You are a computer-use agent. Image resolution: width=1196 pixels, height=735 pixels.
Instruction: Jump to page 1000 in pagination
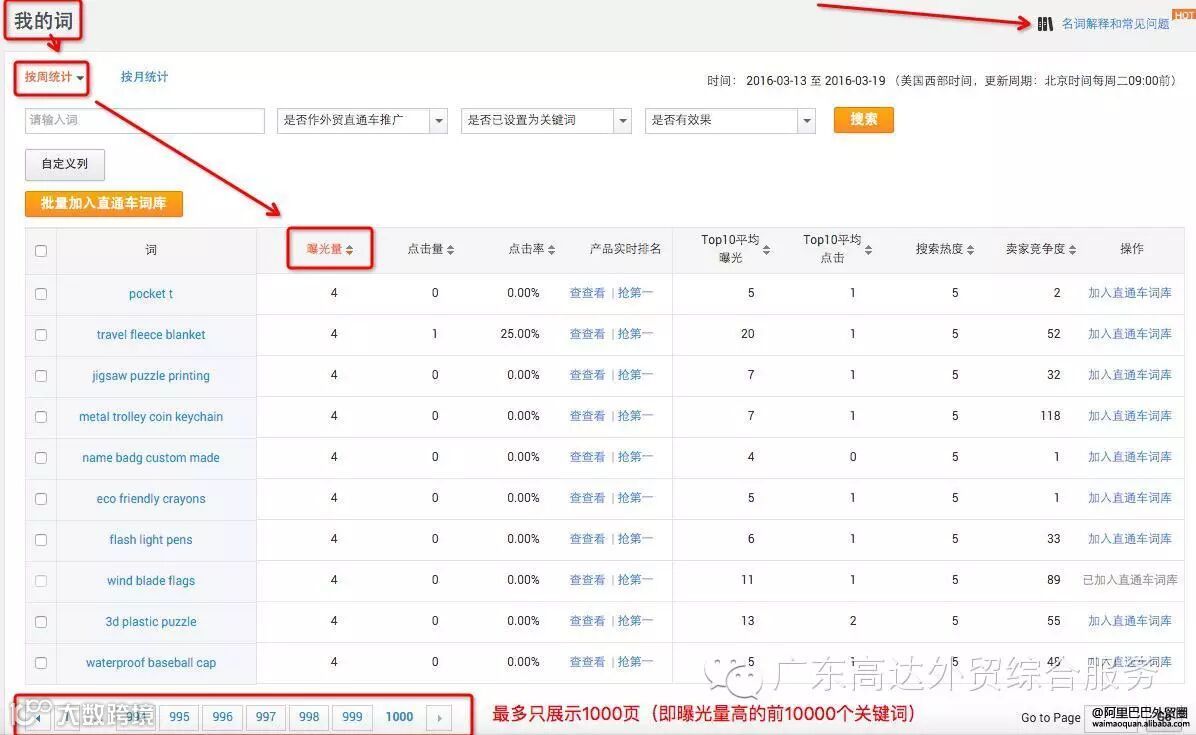point(399,716)
